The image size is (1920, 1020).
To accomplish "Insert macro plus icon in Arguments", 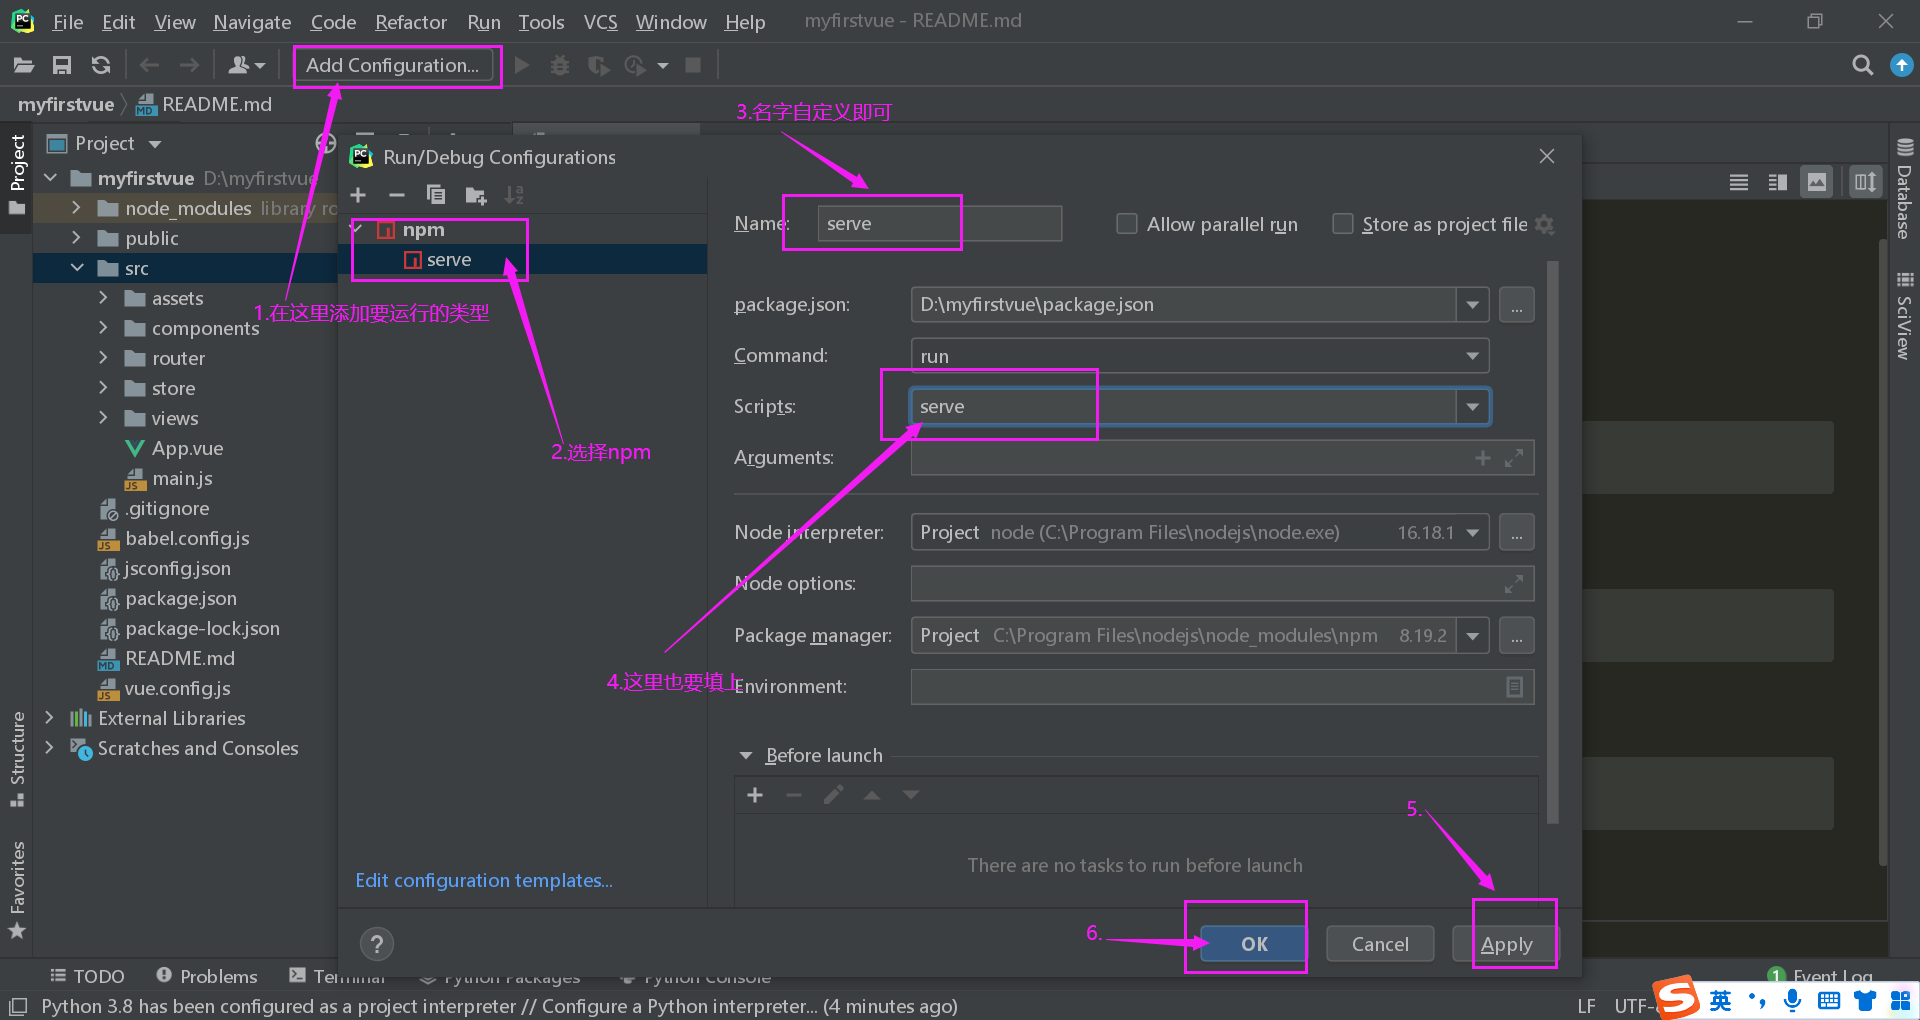I will pyautogui.click(x=1483, y=458).
